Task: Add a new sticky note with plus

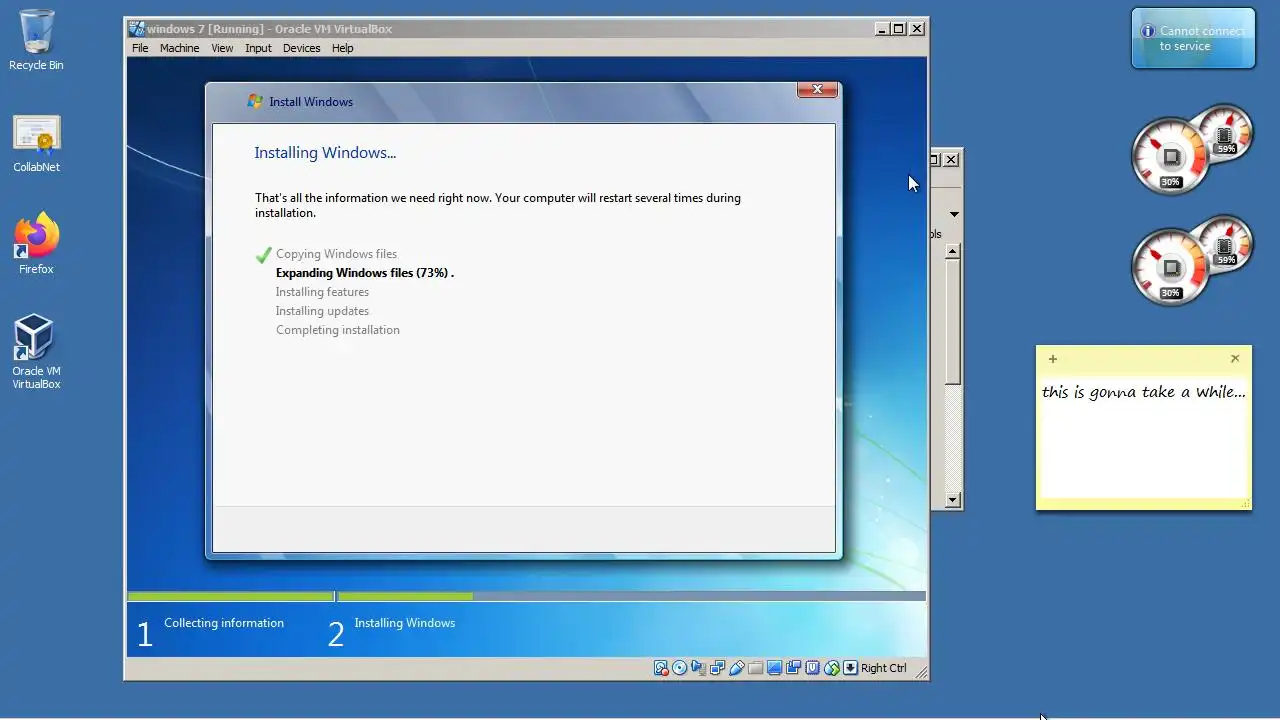Action: click(1052, 359)
